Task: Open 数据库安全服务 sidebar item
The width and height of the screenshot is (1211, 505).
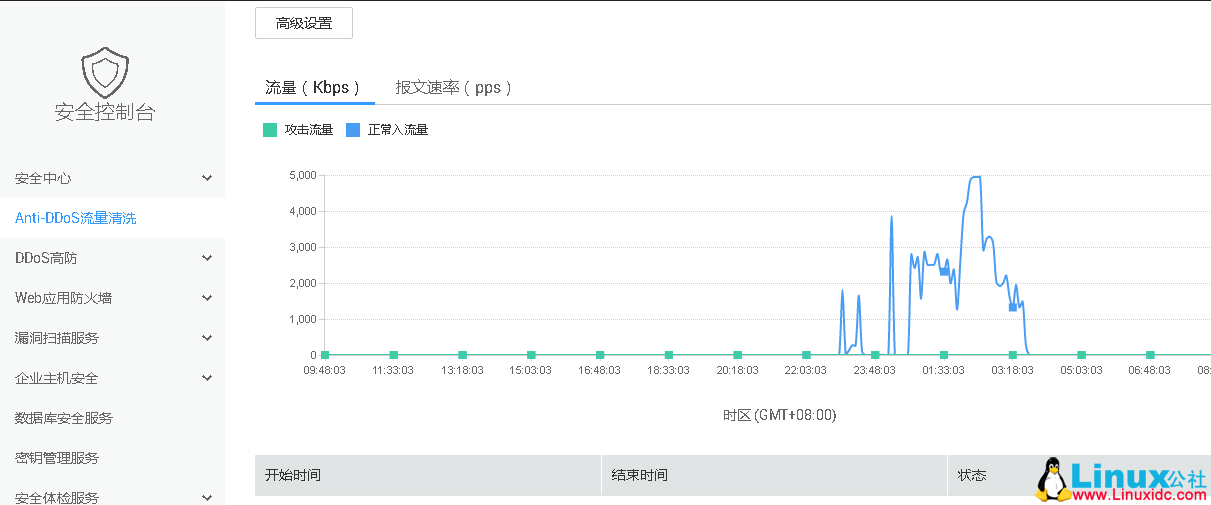Action: pyautogui.click(x=112, y=418)
